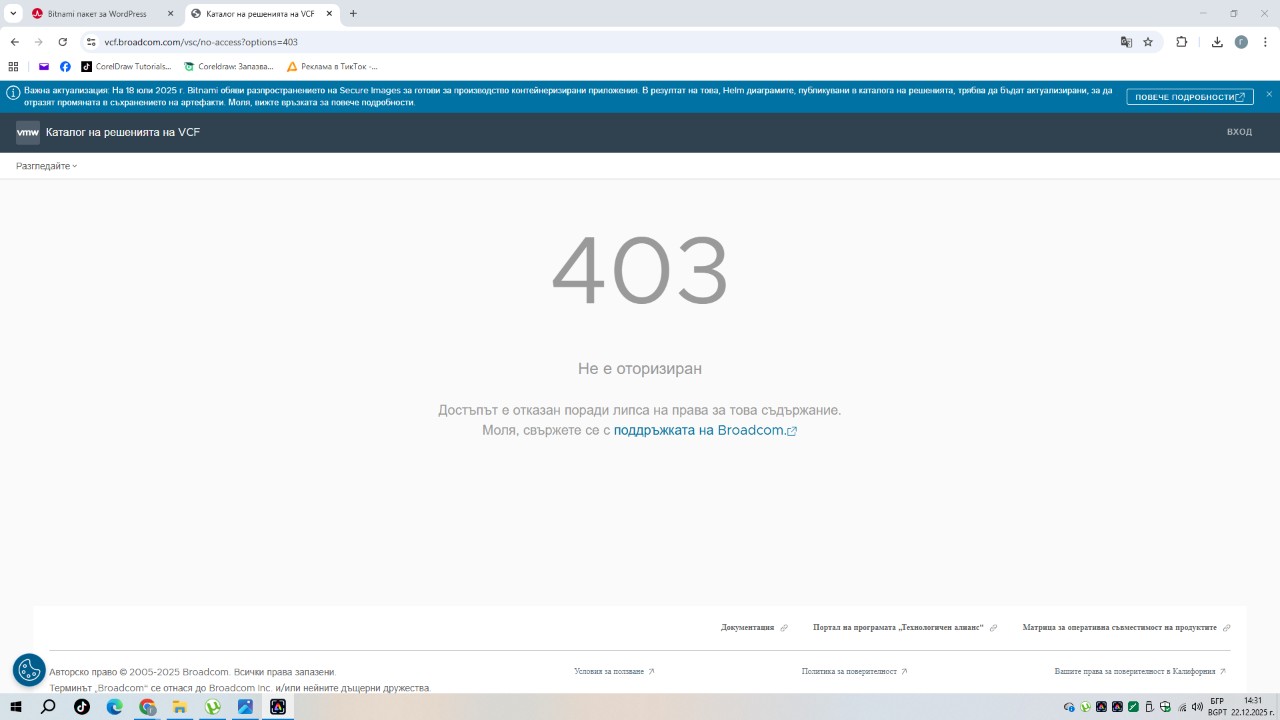
Task: Open a new browser tab
Action: 353,14
